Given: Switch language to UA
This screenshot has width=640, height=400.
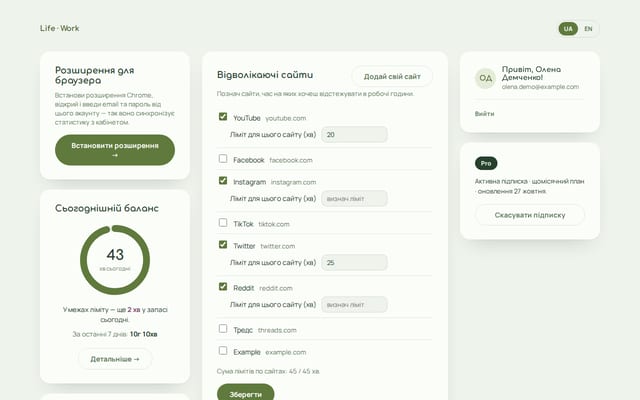Looking at the screenshot, I should 568,29.
